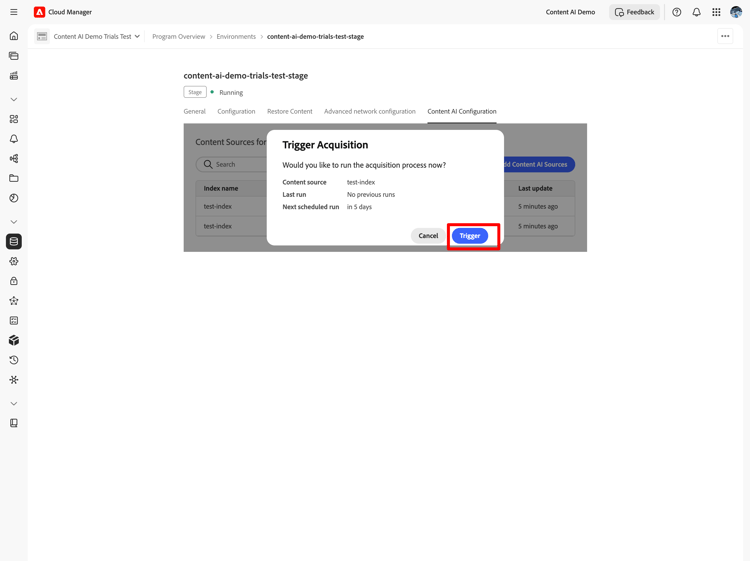The height and width of the screenshot is (561, 750).
Task: Collapse the third sidebar section chevron
Action: 14,404
